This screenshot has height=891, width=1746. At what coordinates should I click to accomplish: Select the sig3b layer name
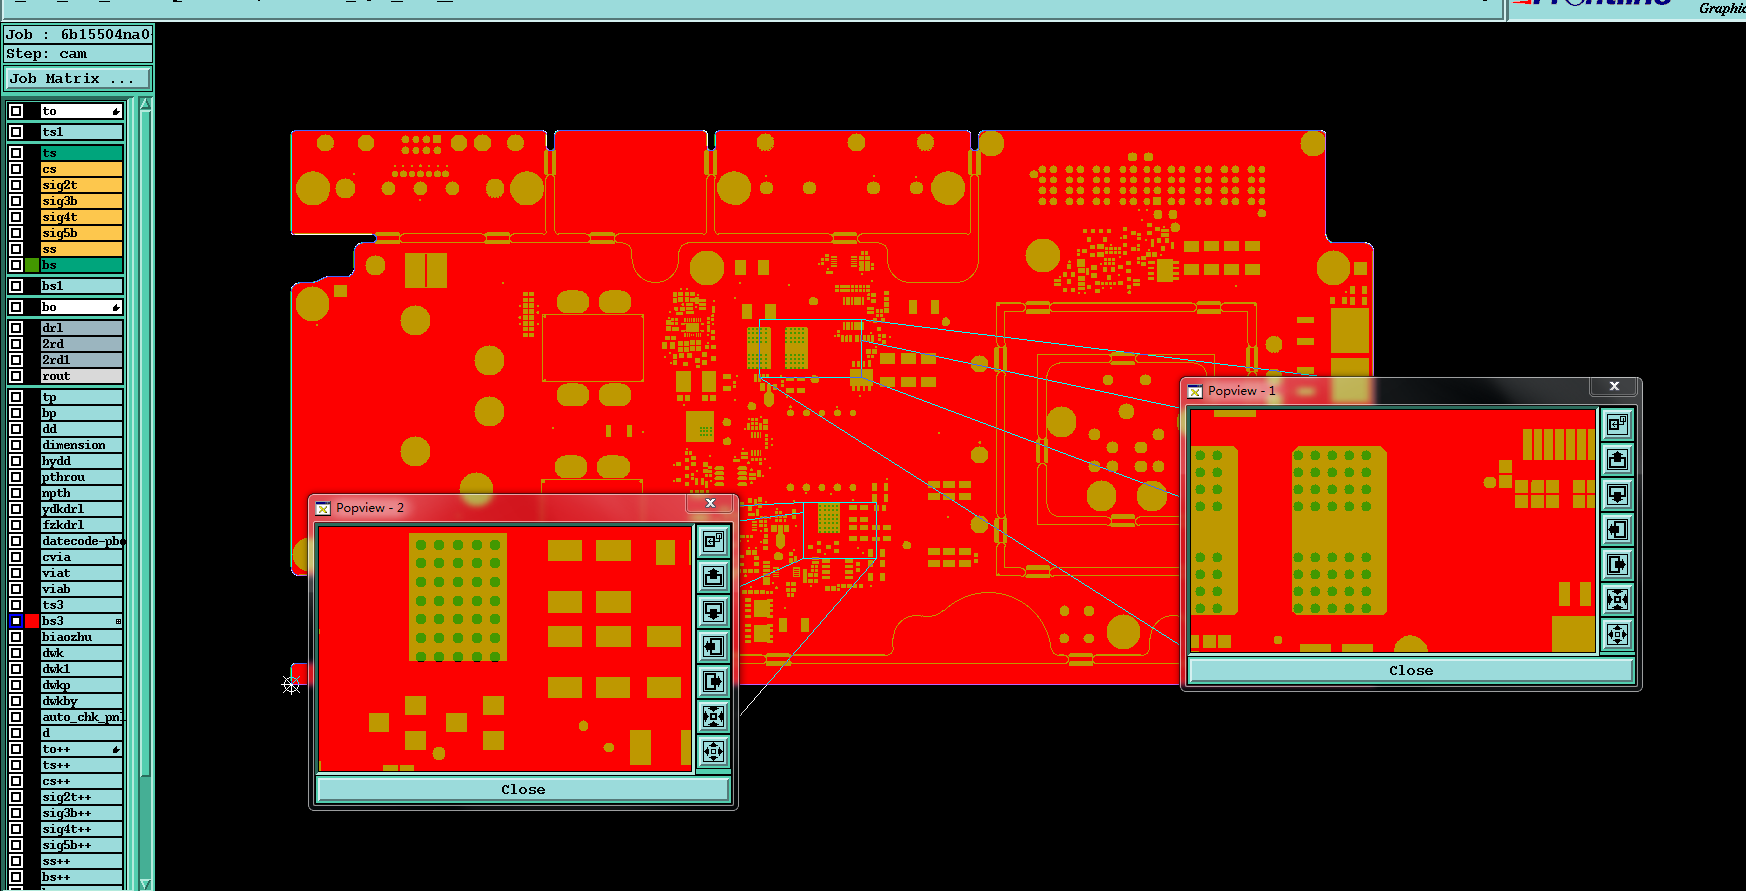click(x=81, y=201)
